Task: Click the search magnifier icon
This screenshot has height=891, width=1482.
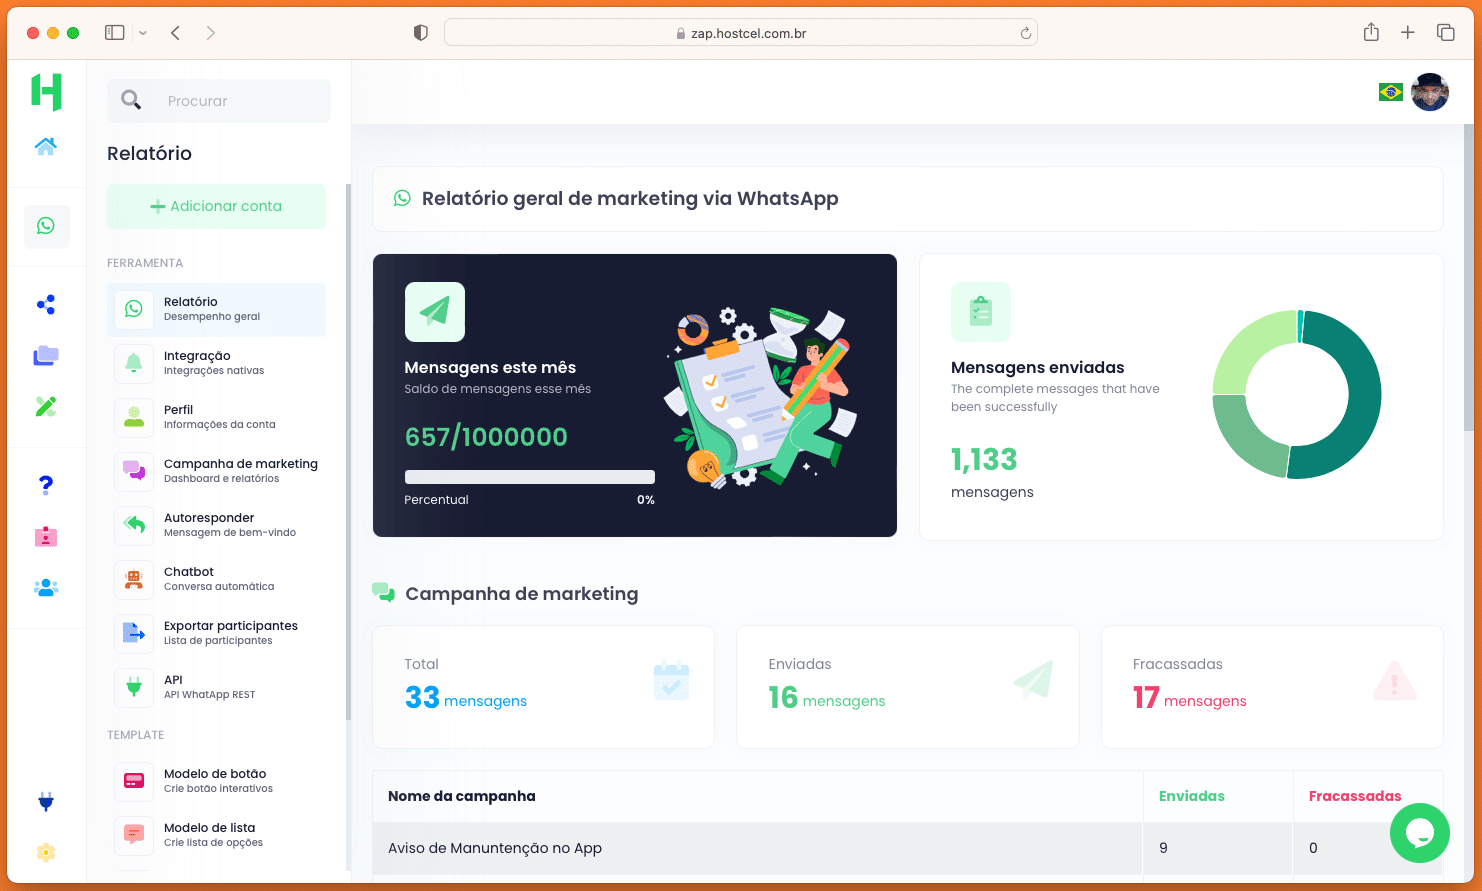Action: [x=131, y=100]
